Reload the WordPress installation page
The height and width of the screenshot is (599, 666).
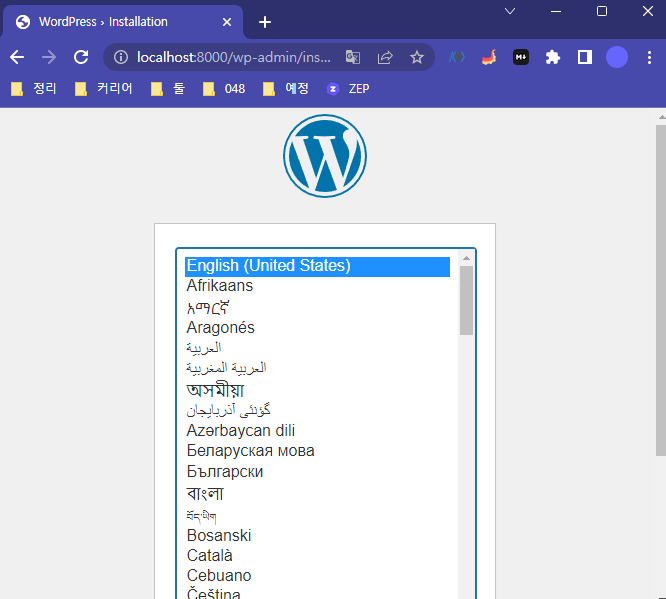(81, 57)
